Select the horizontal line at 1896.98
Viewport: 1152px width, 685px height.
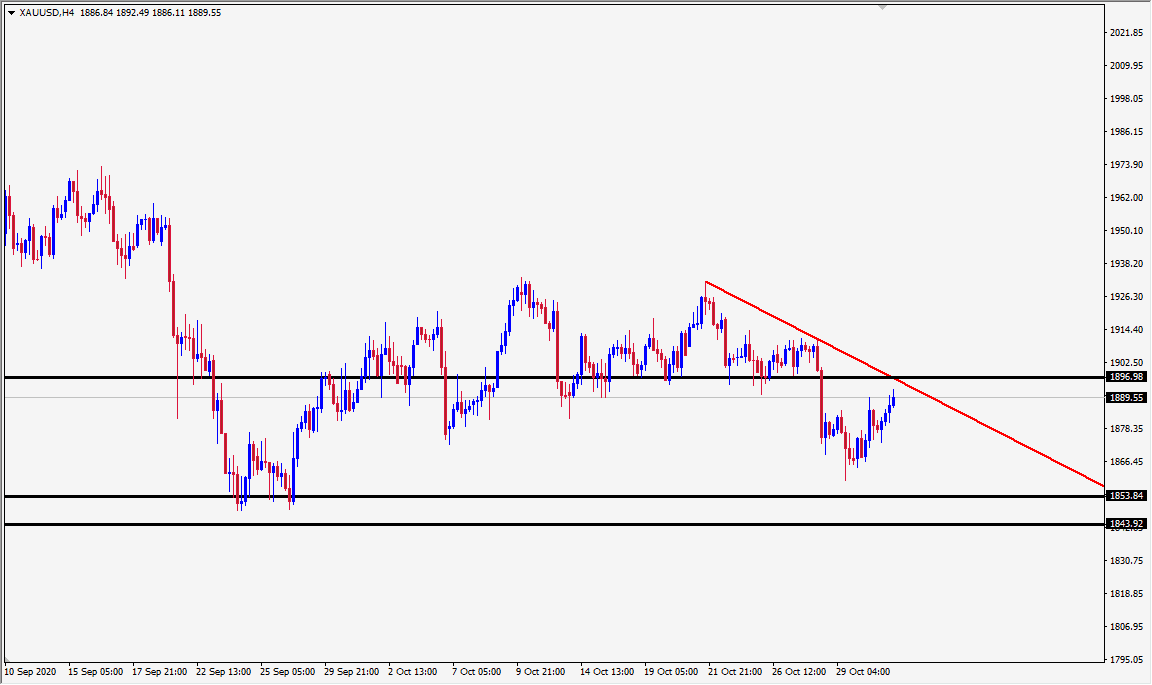point(555,377)
